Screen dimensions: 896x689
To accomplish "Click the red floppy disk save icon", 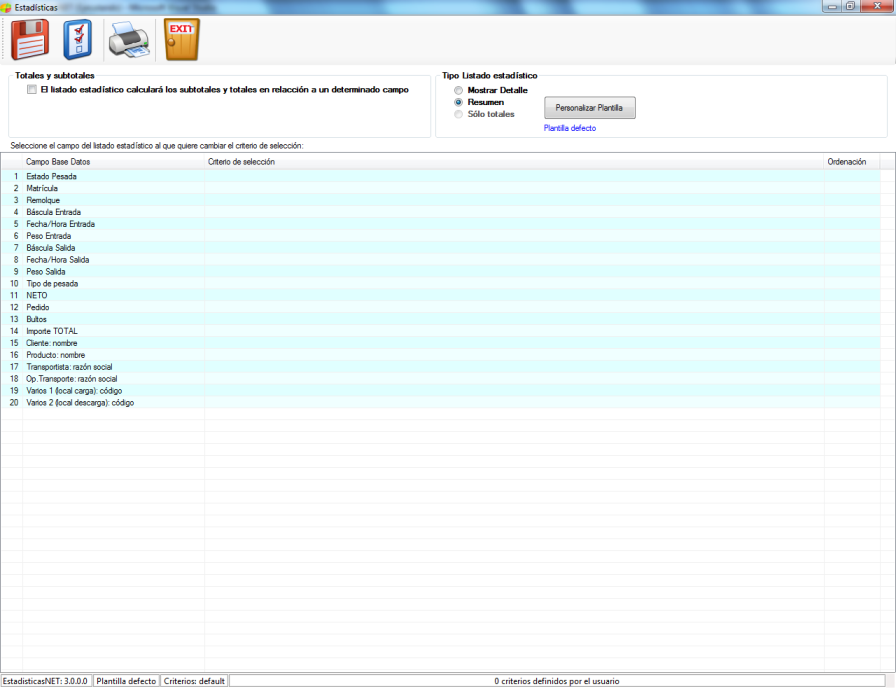I will pos(30,39).
